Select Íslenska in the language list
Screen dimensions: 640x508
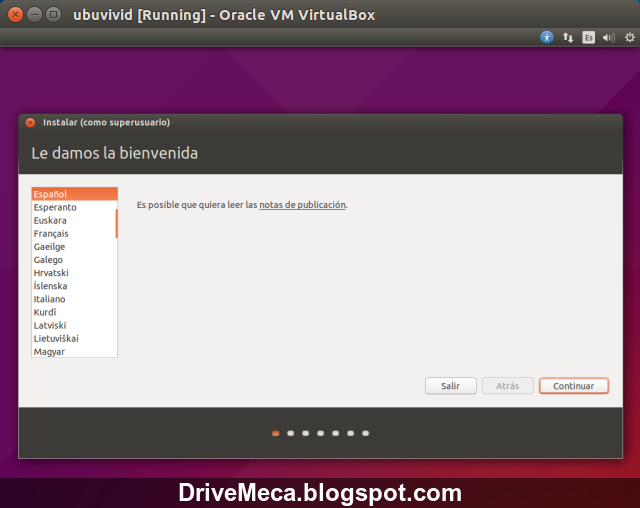coord(74,286)
